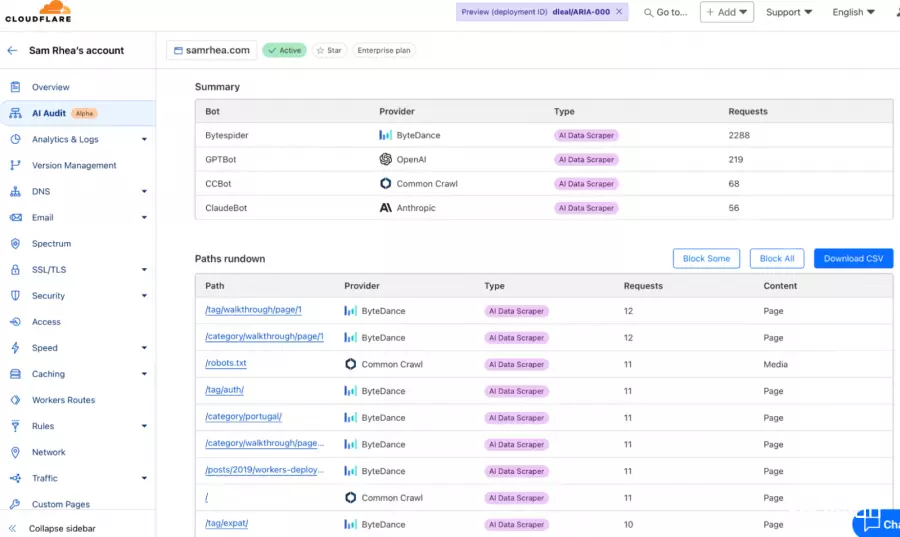Expand the Rules submenu arrow

click(144, 426)
